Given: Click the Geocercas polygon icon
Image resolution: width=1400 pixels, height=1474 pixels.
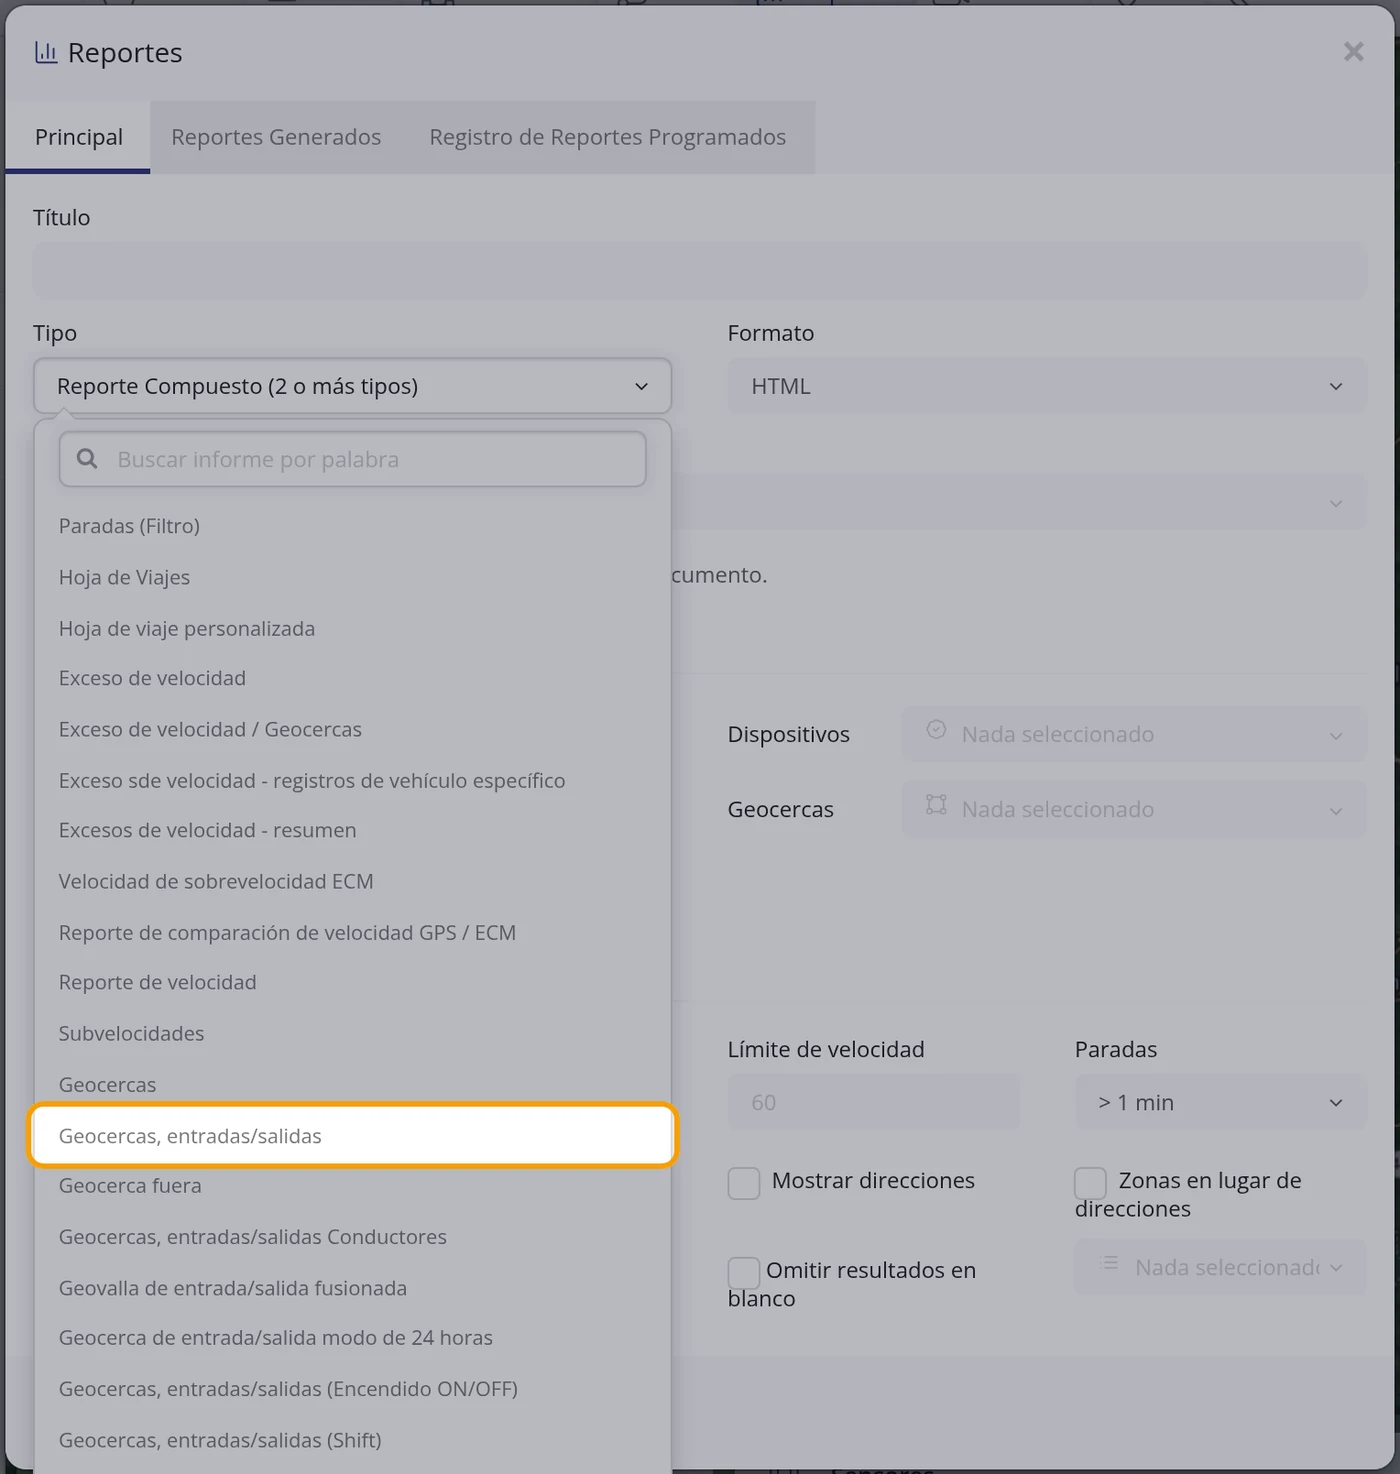Looking at the screenshot, I should 936,805.
